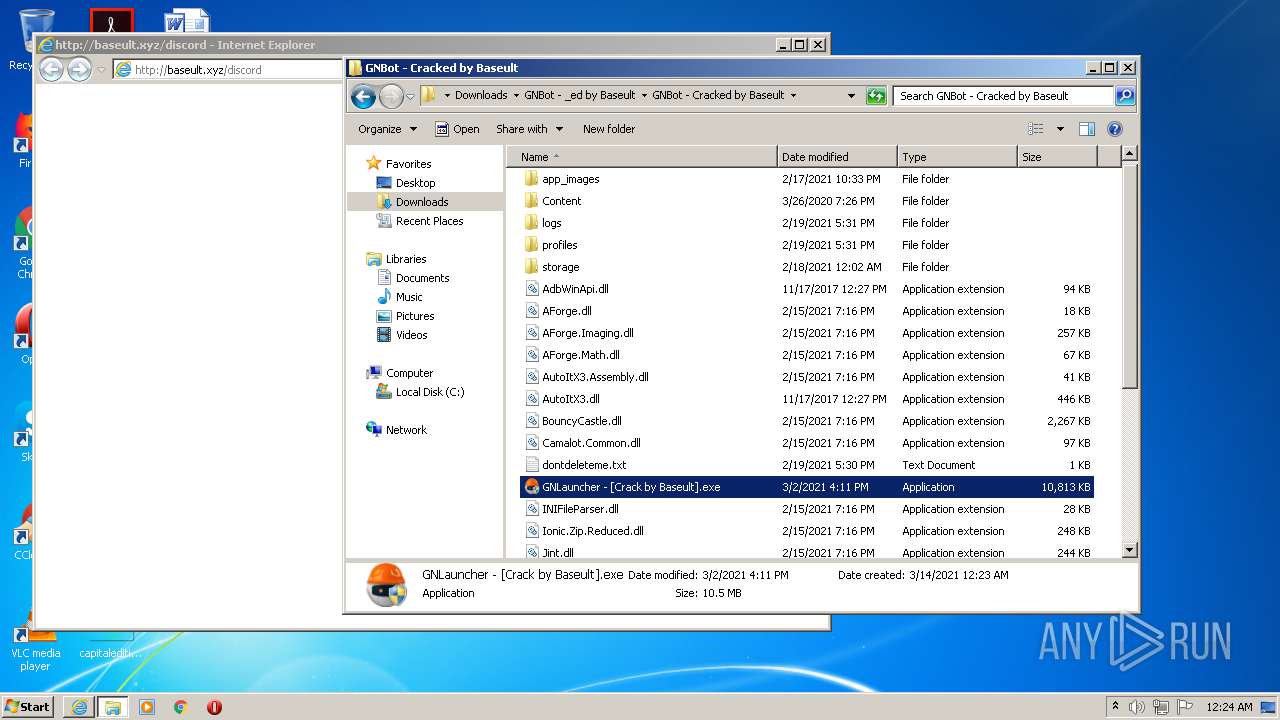
Task: Click the vertical scrollbar thumb
Action: [1129, 277]
